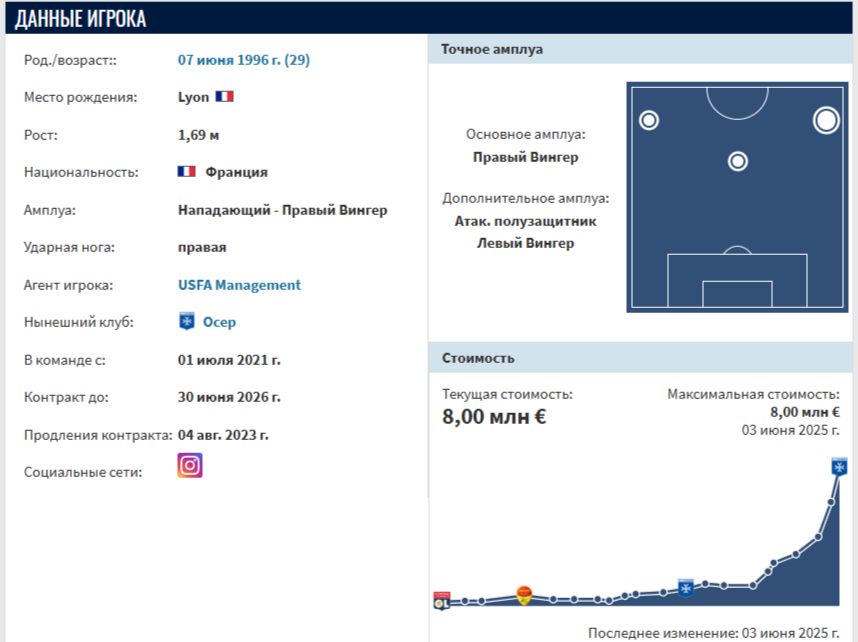Click the Текущая стоимость label

(x=507, y=394)
